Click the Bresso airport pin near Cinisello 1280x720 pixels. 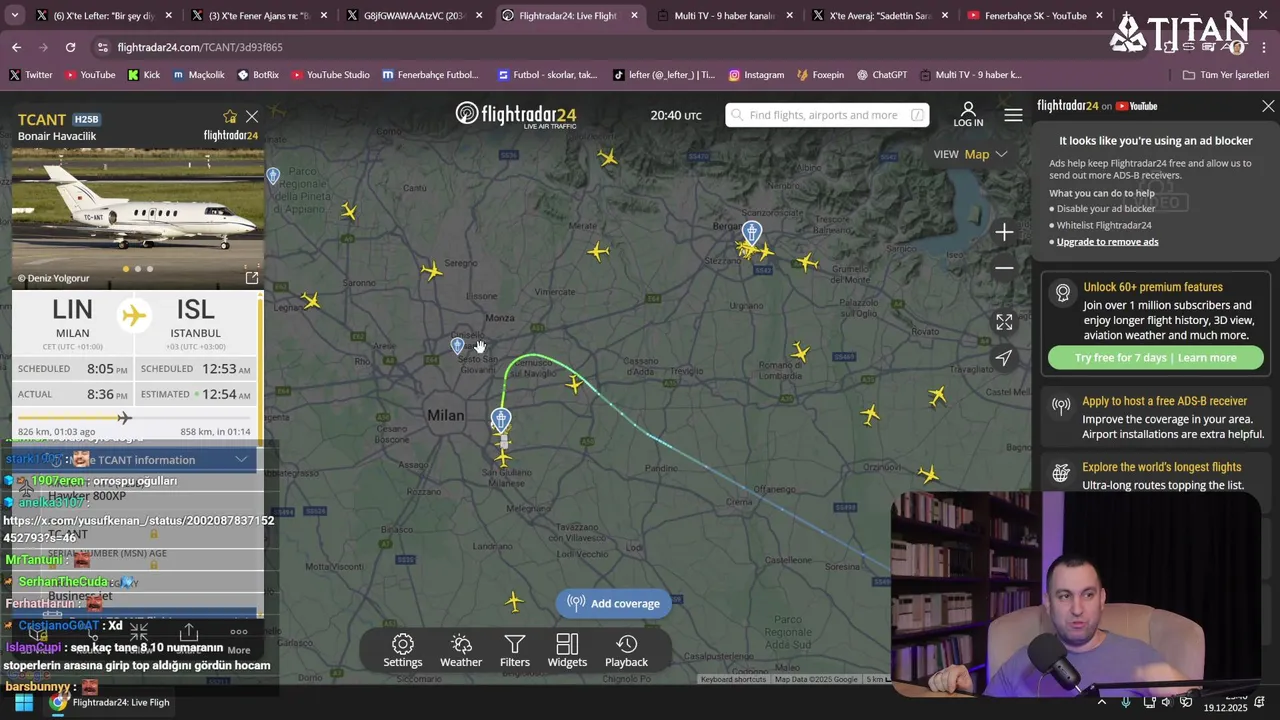pyautogui.click(x=457, y=346)
